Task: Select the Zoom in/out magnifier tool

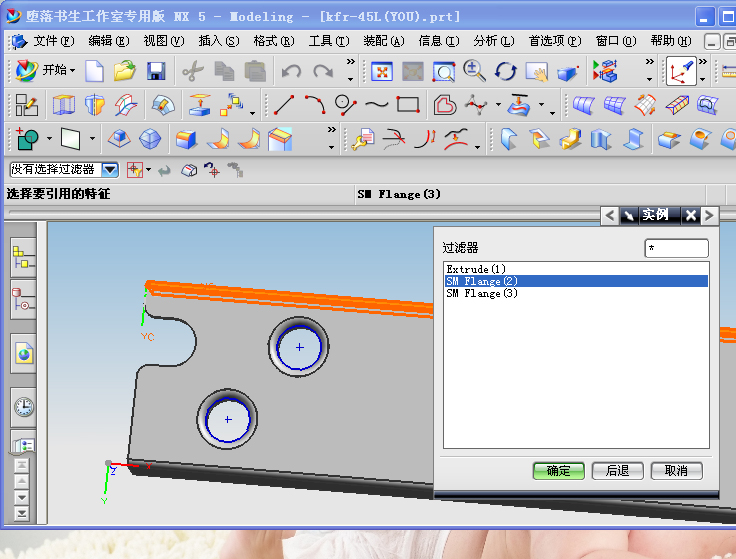Action: click(x=474, y=71)
